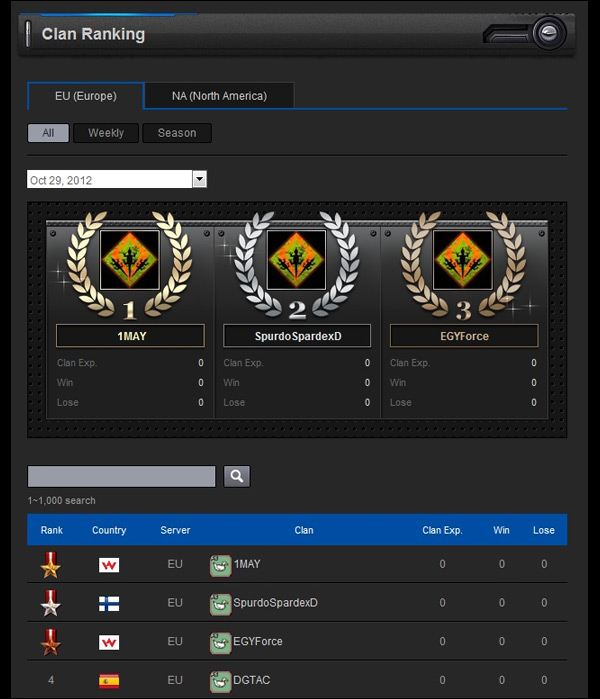The image size is (600, 699).
Task: Click the country flag in the 1MAY row
Action: (109, 565)
